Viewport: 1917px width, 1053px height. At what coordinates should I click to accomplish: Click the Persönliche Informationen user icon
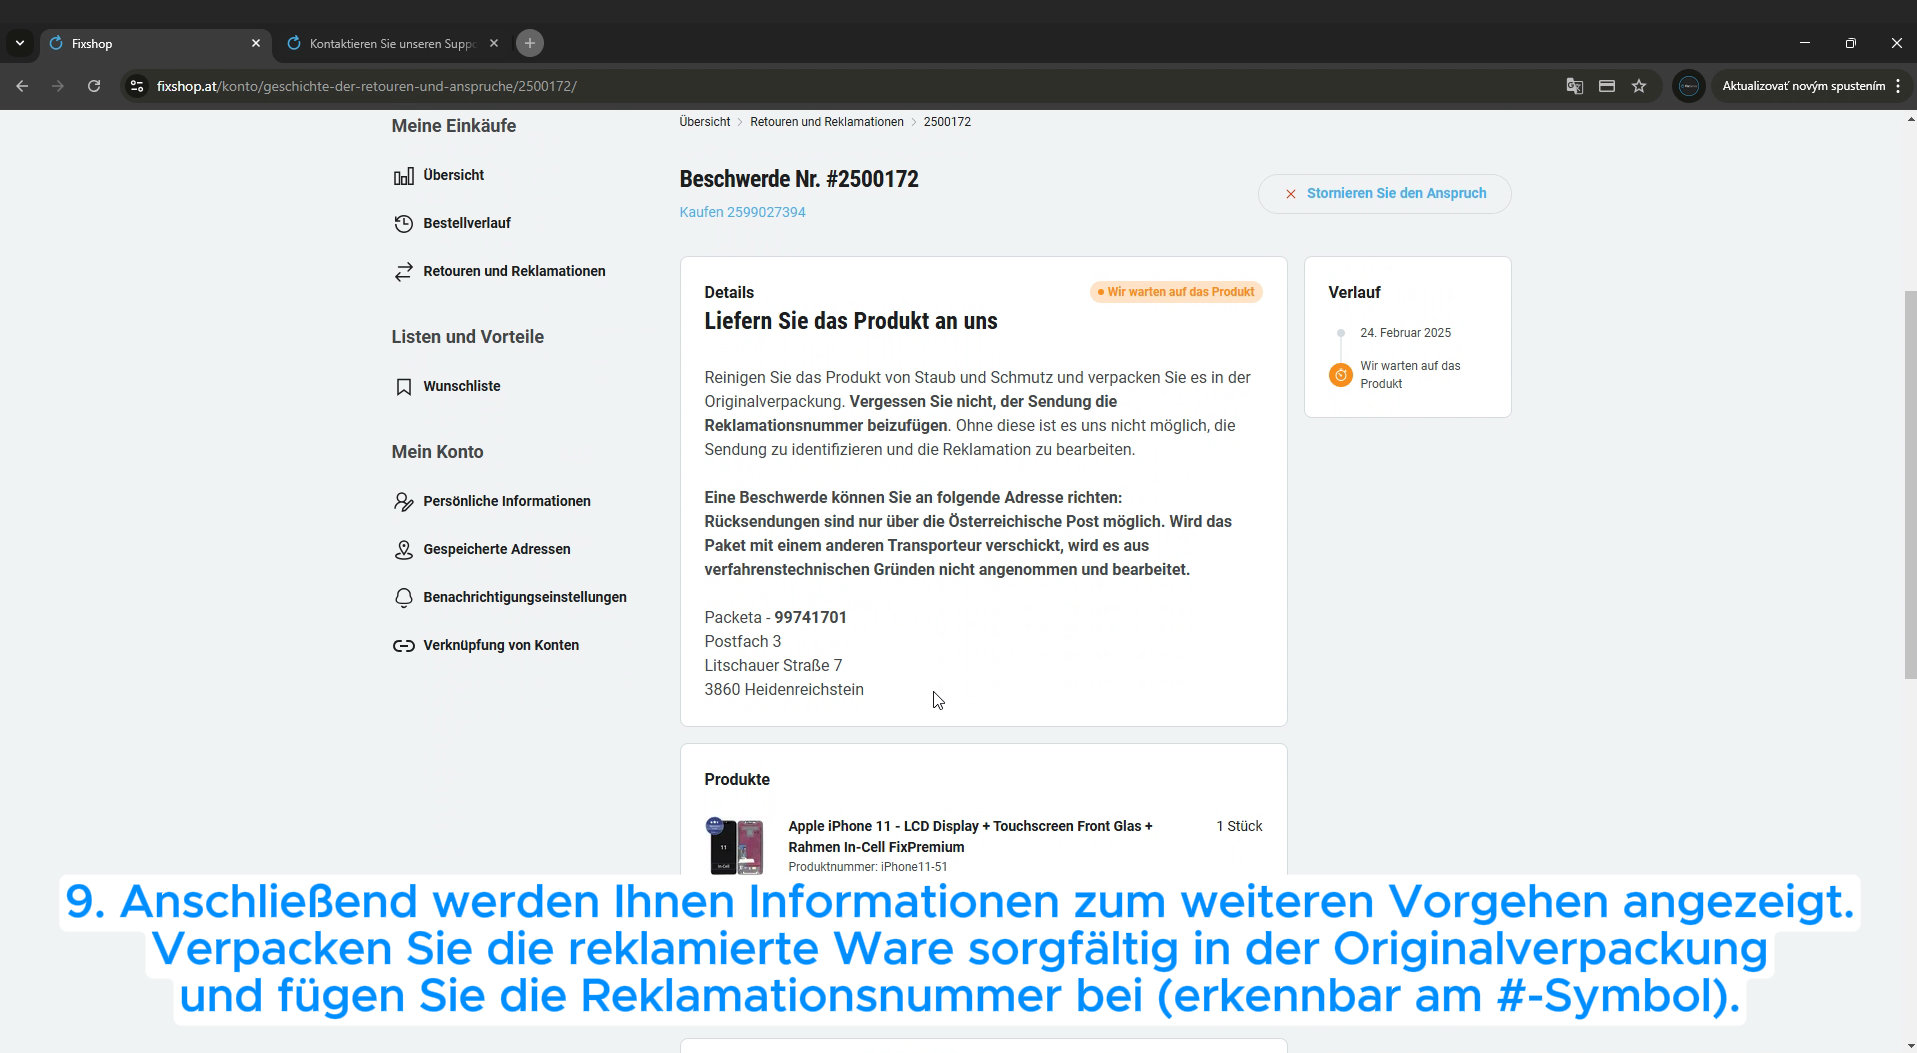[x=403, y=502]
